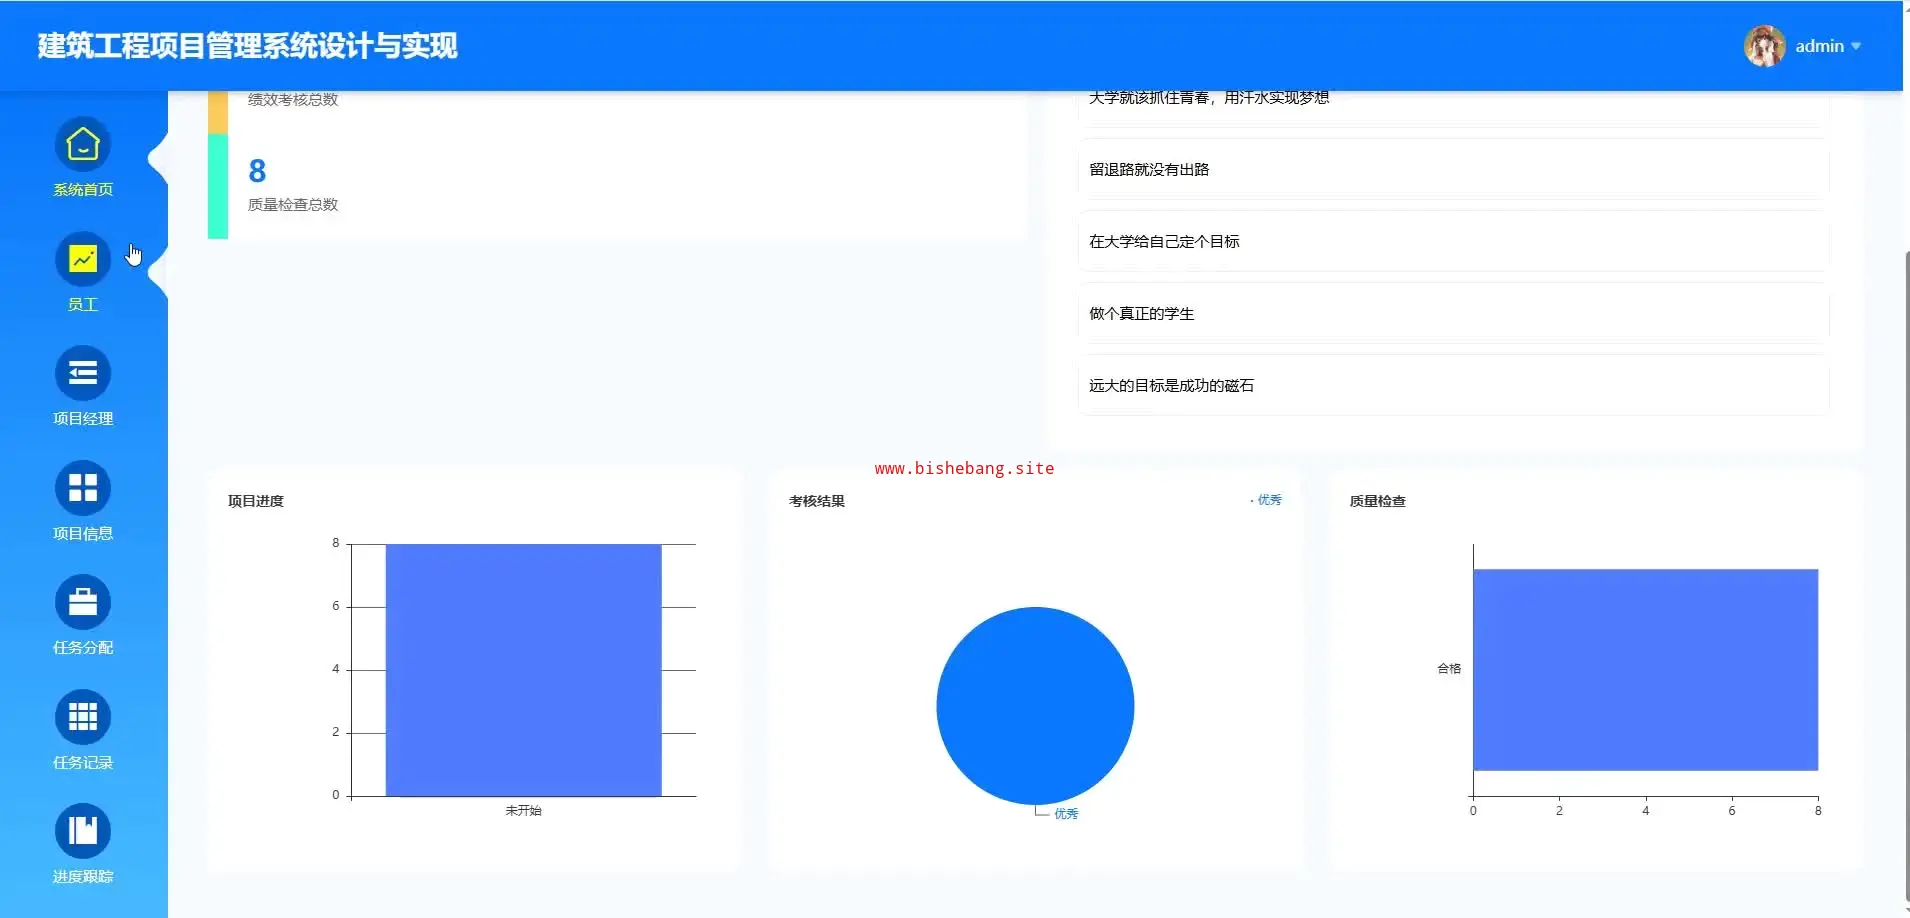Image resolution: width=1910 pixels, height=918 pixels.
Task: Expand the admin dropdown arrow
Action: (x=1856, y=46)
